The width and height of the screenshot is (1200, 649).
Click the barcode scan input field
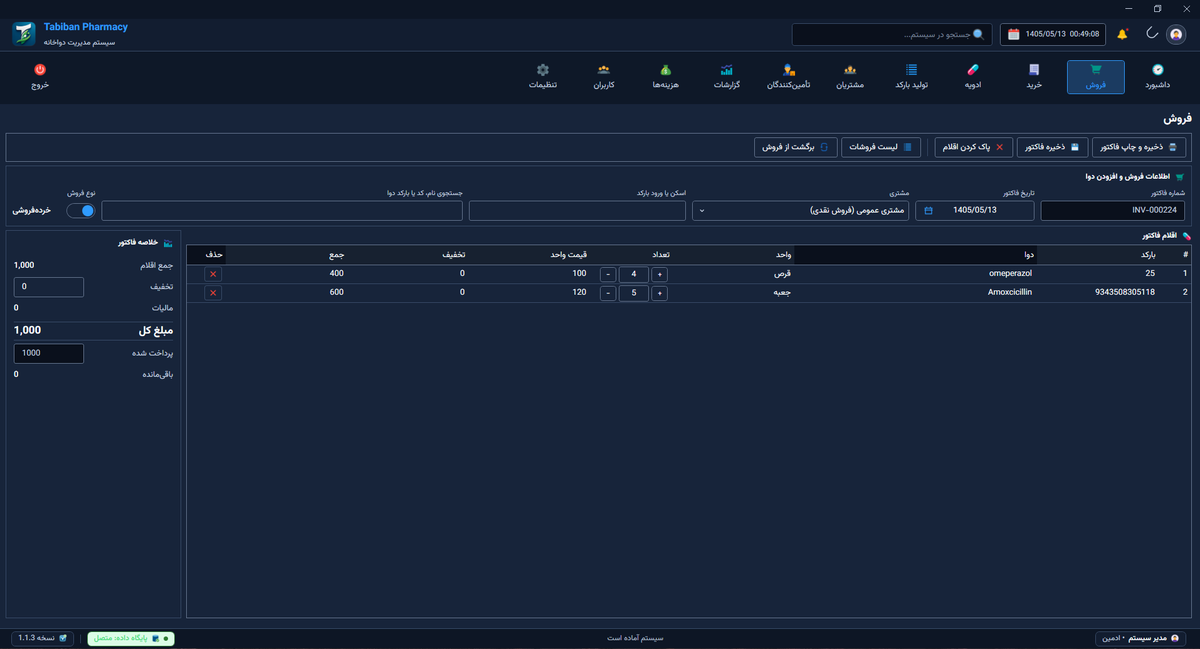577,211
